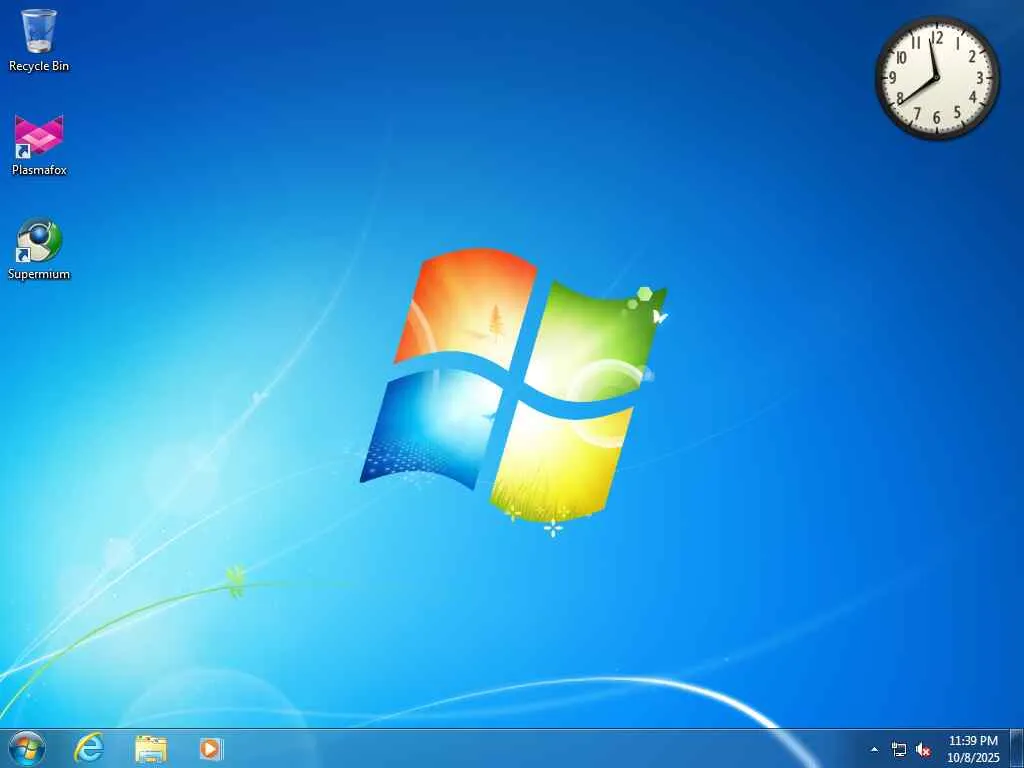1024x768 pixels.
Task: Click the muted volume speaker icon
Action: [923, 750]
